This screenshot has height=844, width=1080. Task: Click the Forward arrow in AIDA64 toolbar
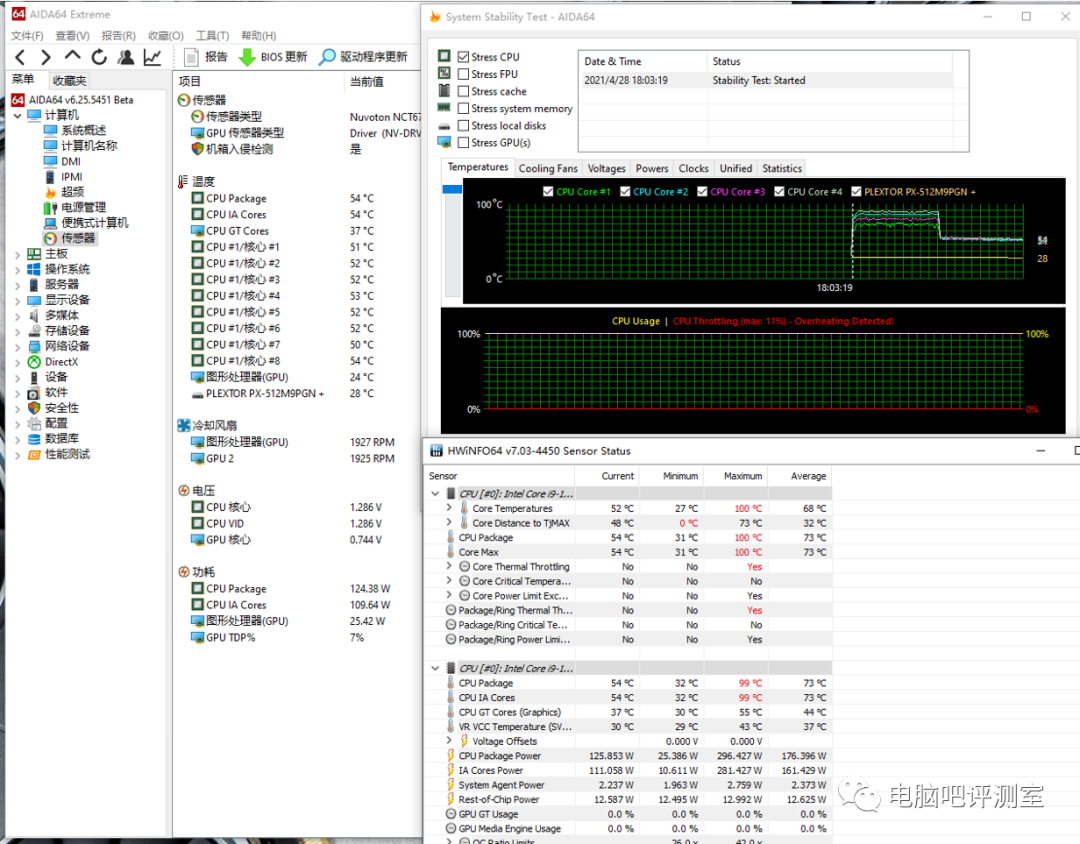coord(45,57)
